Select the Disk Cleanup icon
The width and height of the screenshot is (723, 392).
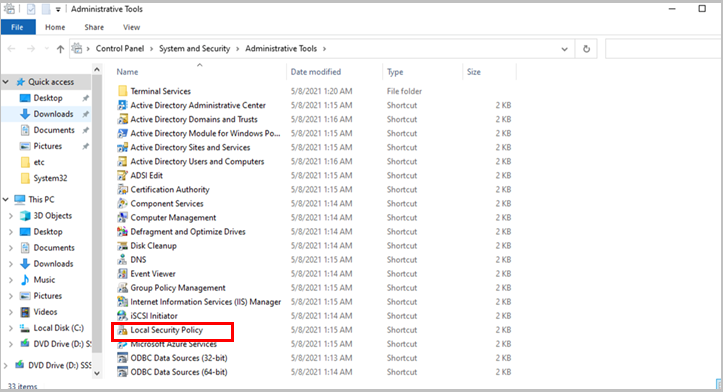122,246
